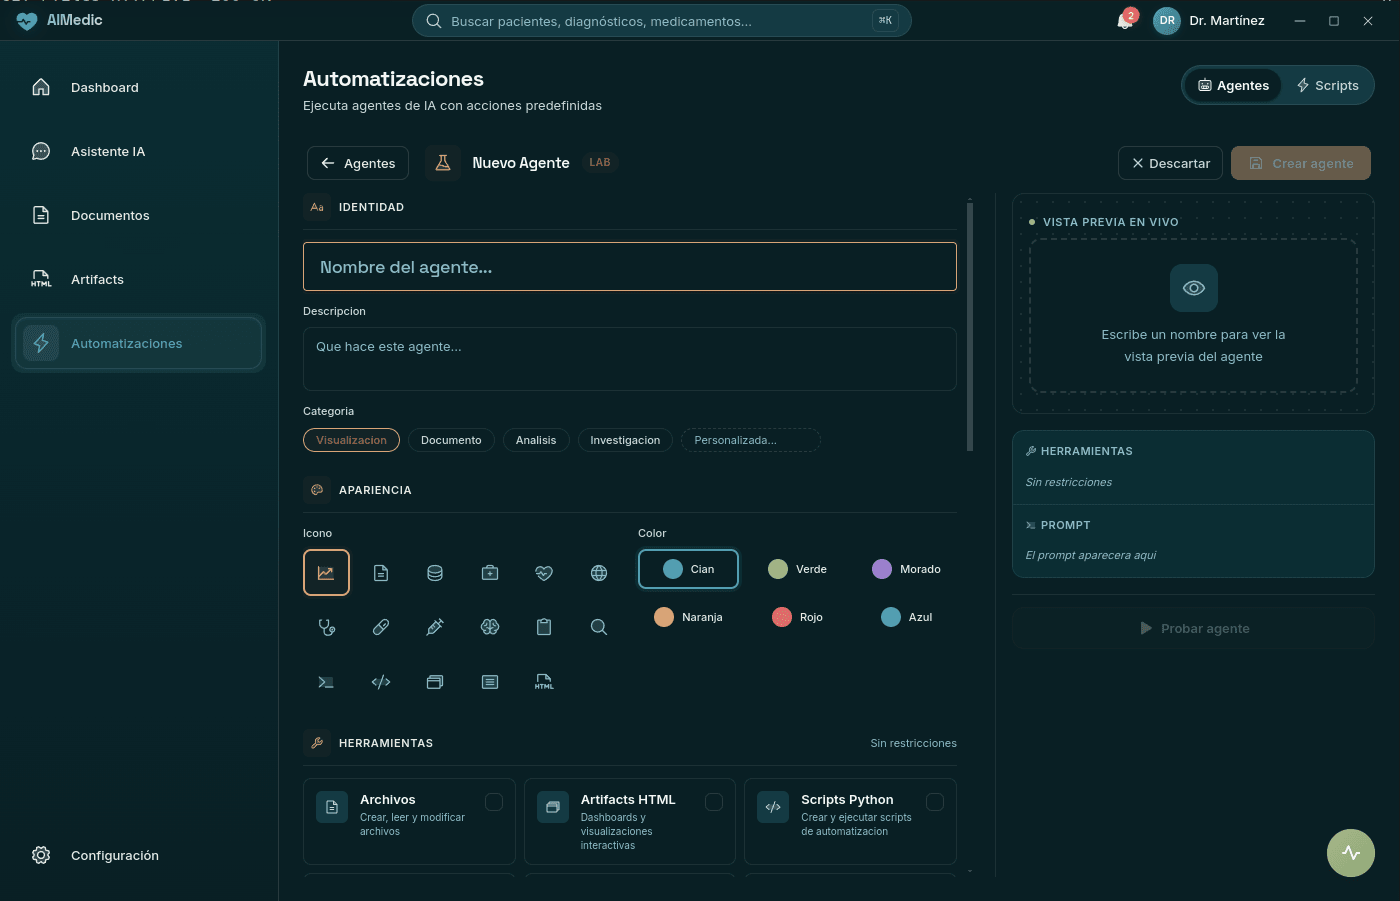Pick the globe icon as agent icon
1400x901 pixels.
(598, 573)
